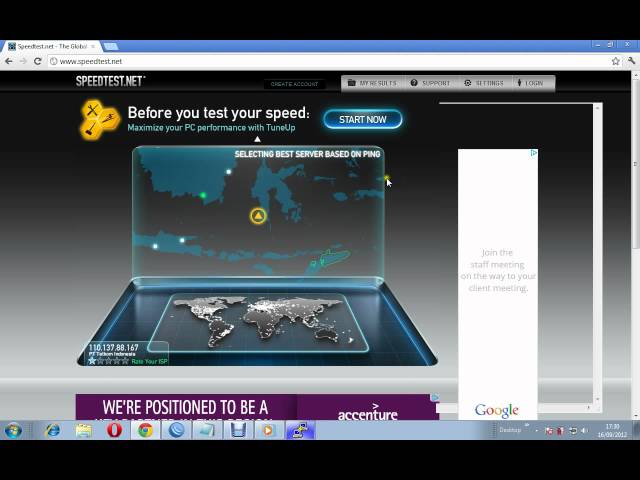Switch to Google Chrome in taskbar
640x480 pixels.
[145, 430]
